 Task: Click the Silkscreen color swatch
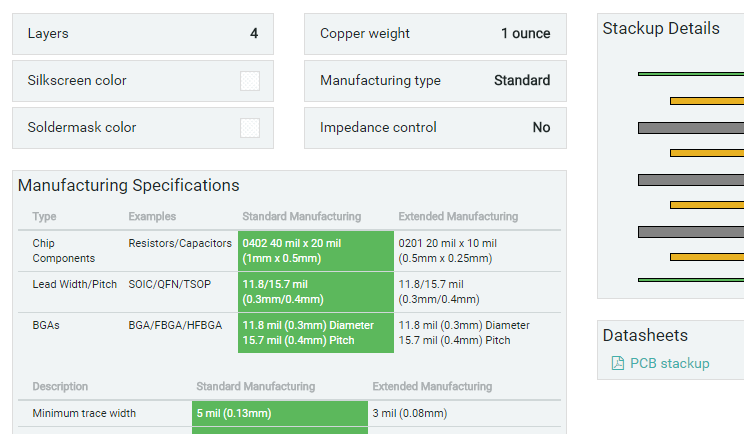[x=250, y=81]
